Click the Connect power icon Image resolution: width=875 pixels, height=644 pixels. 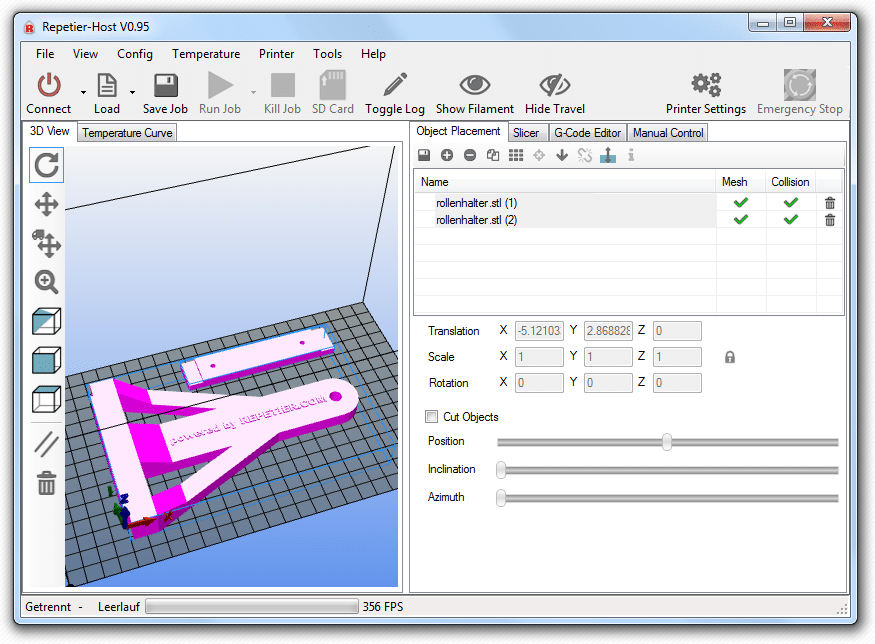click(x=49, y=85)
